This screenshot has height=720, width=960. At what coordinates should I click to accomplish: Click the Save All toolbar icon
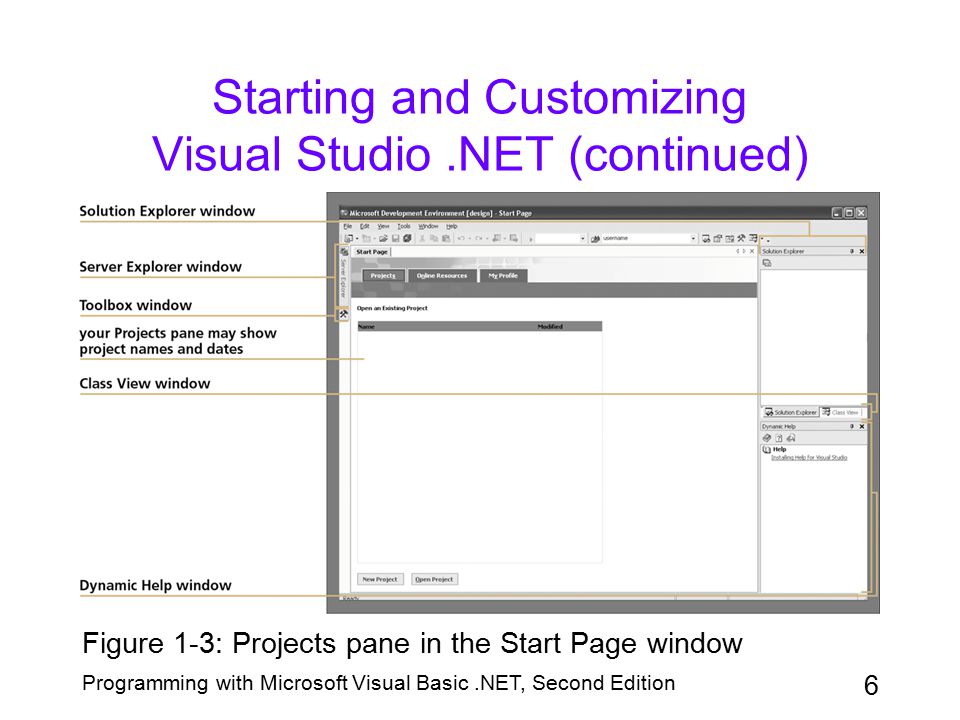407,238
